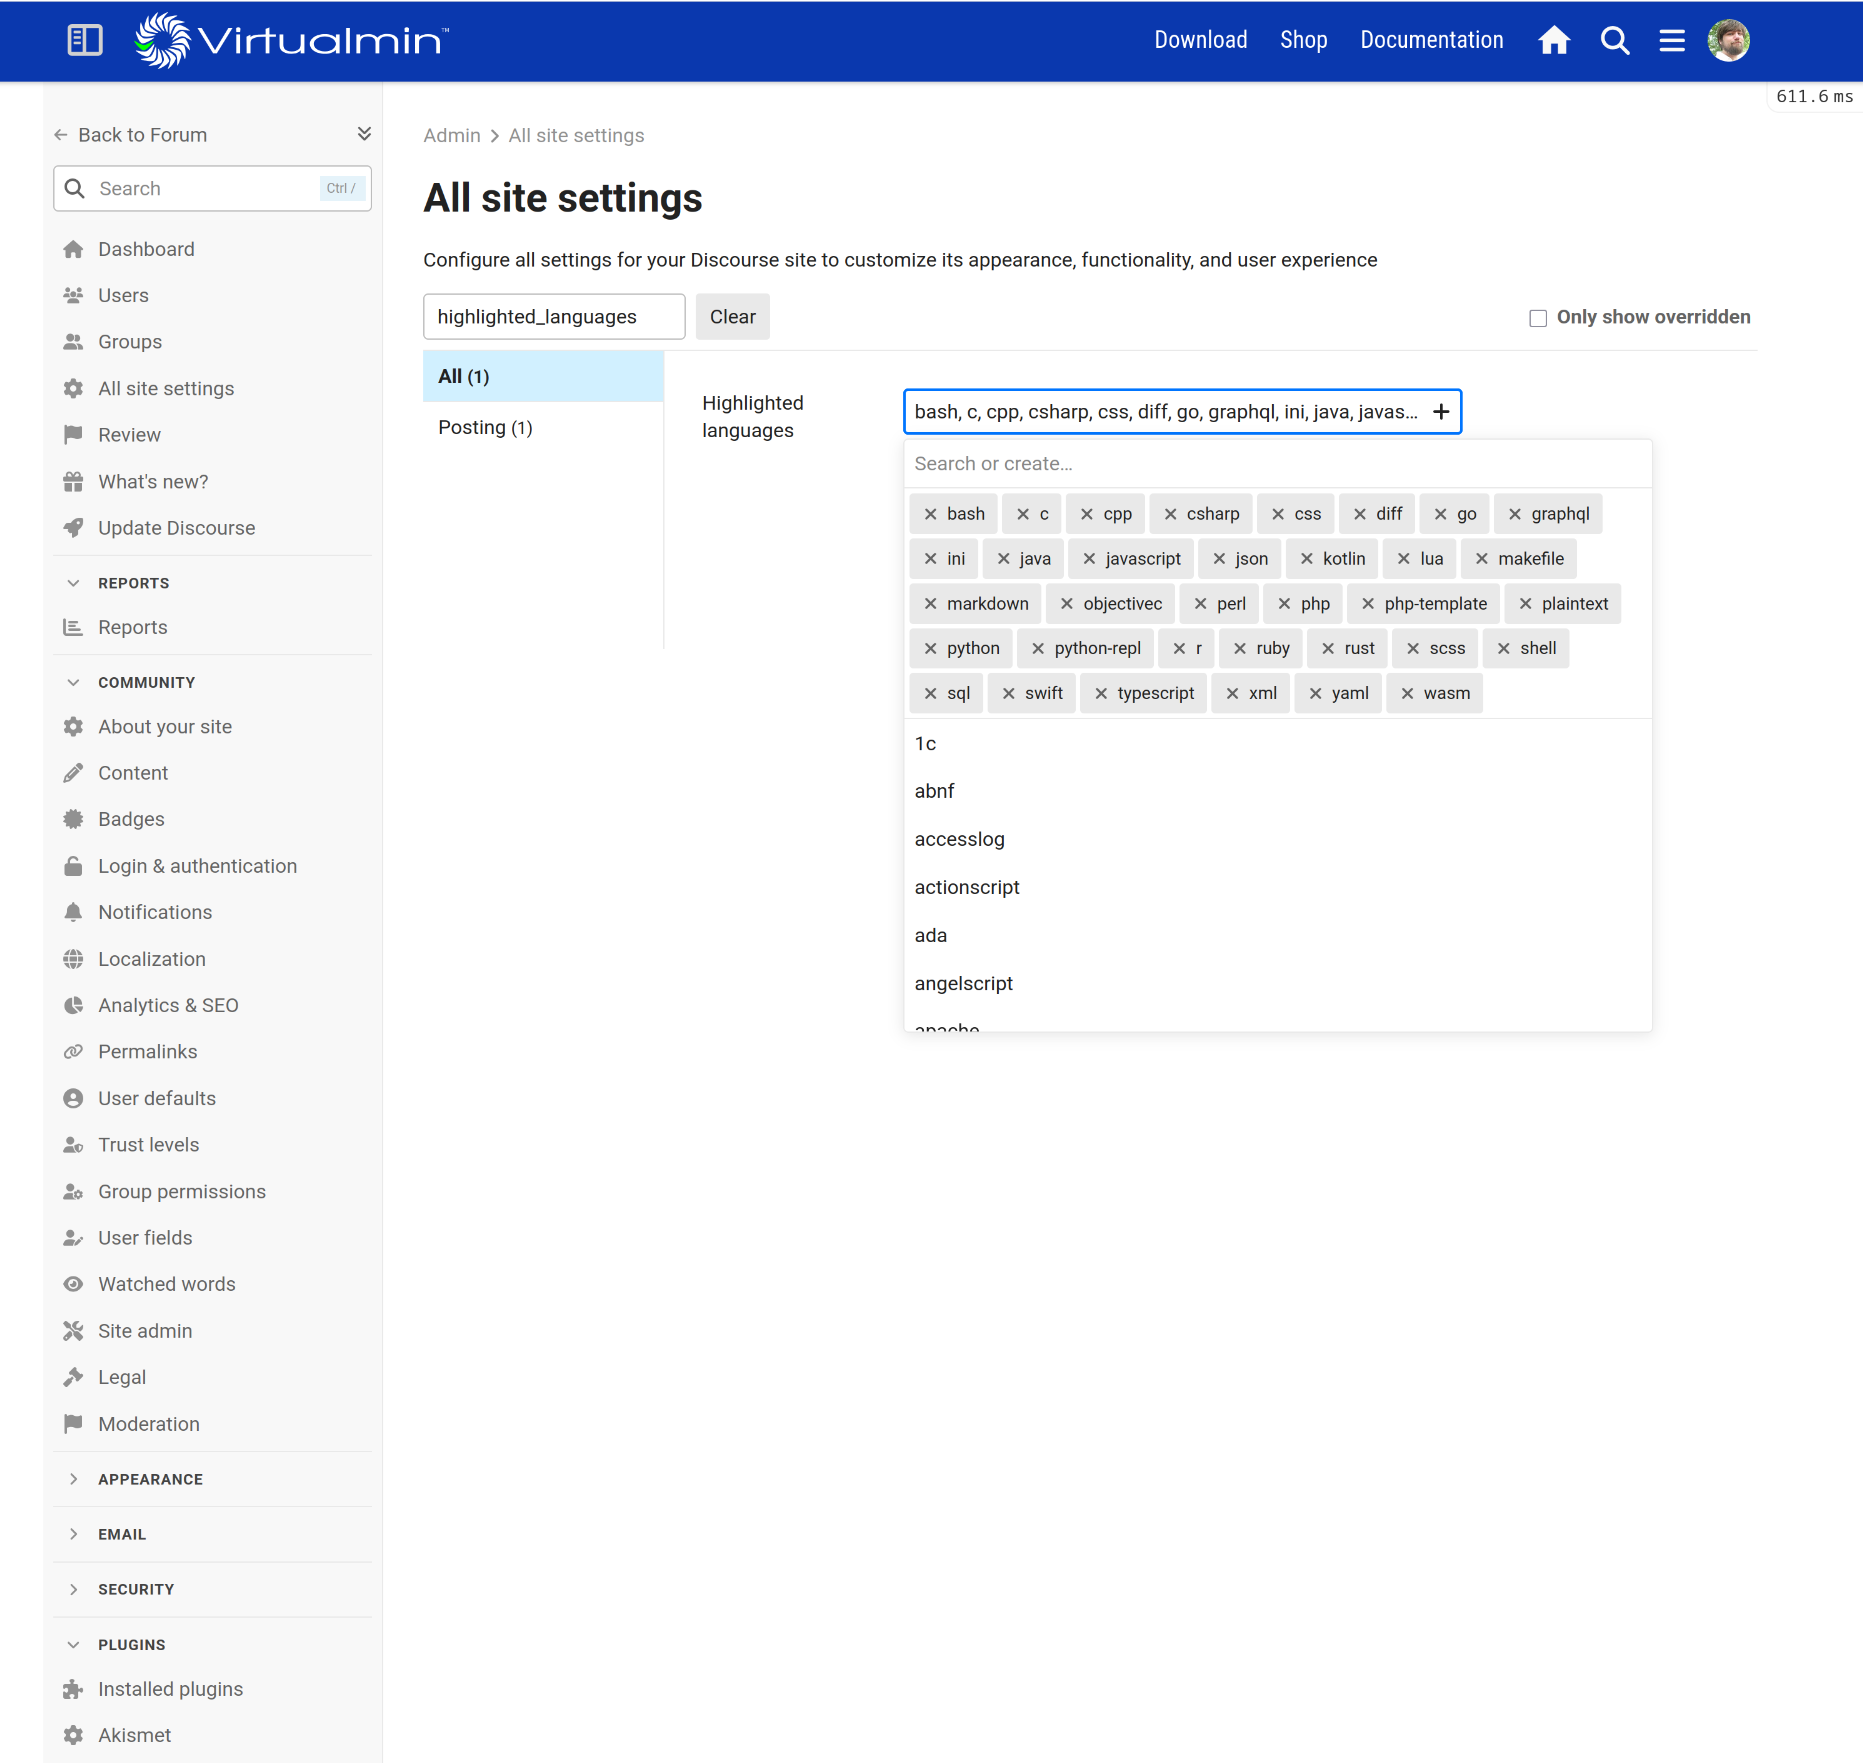The height and width of the screenshot is (1763, 1863).
Task: Toggle the sidebar panel icon in header
Action: coord(85,40)
